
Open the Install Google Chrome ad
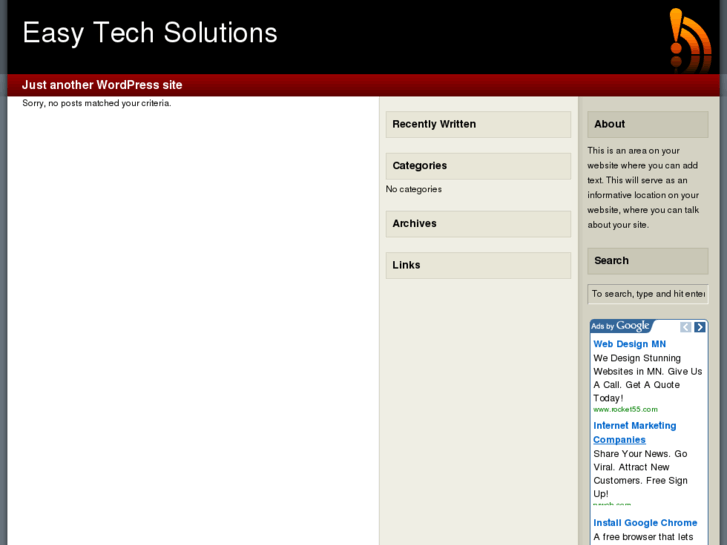[645, 523]
